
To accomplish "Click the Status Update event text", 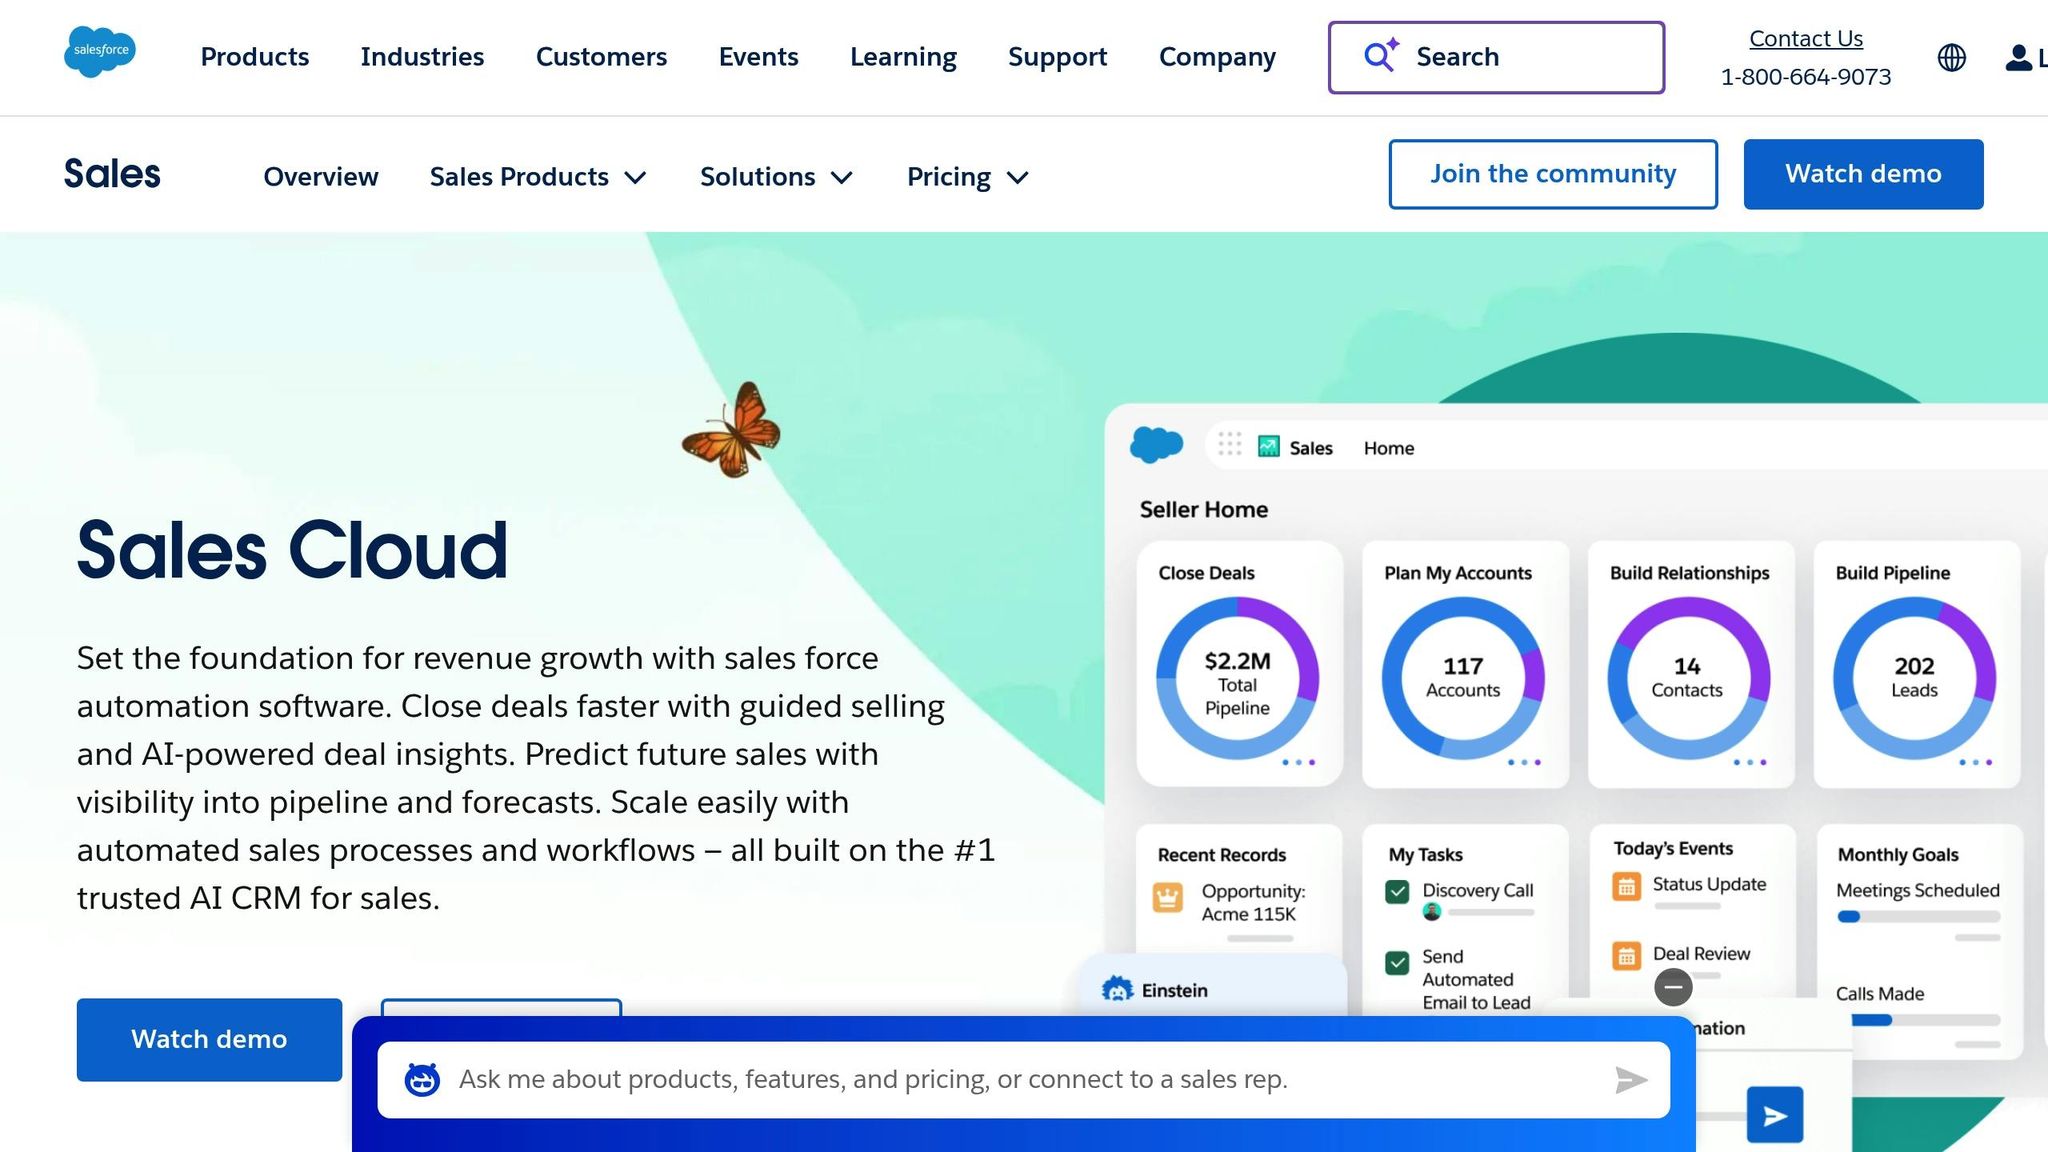I will [x=1709, y=884].
